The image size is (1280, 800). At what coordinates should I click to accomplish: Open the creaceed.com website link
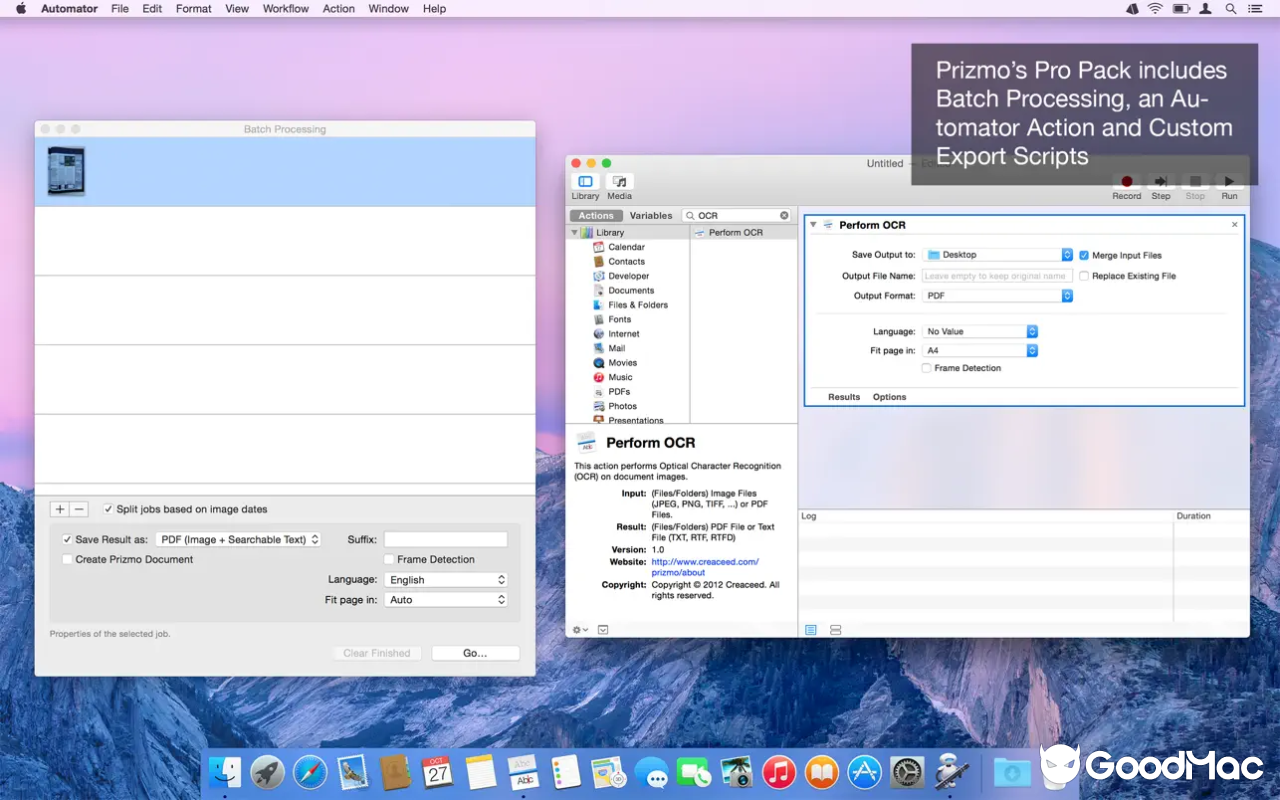tap(704, 562)
